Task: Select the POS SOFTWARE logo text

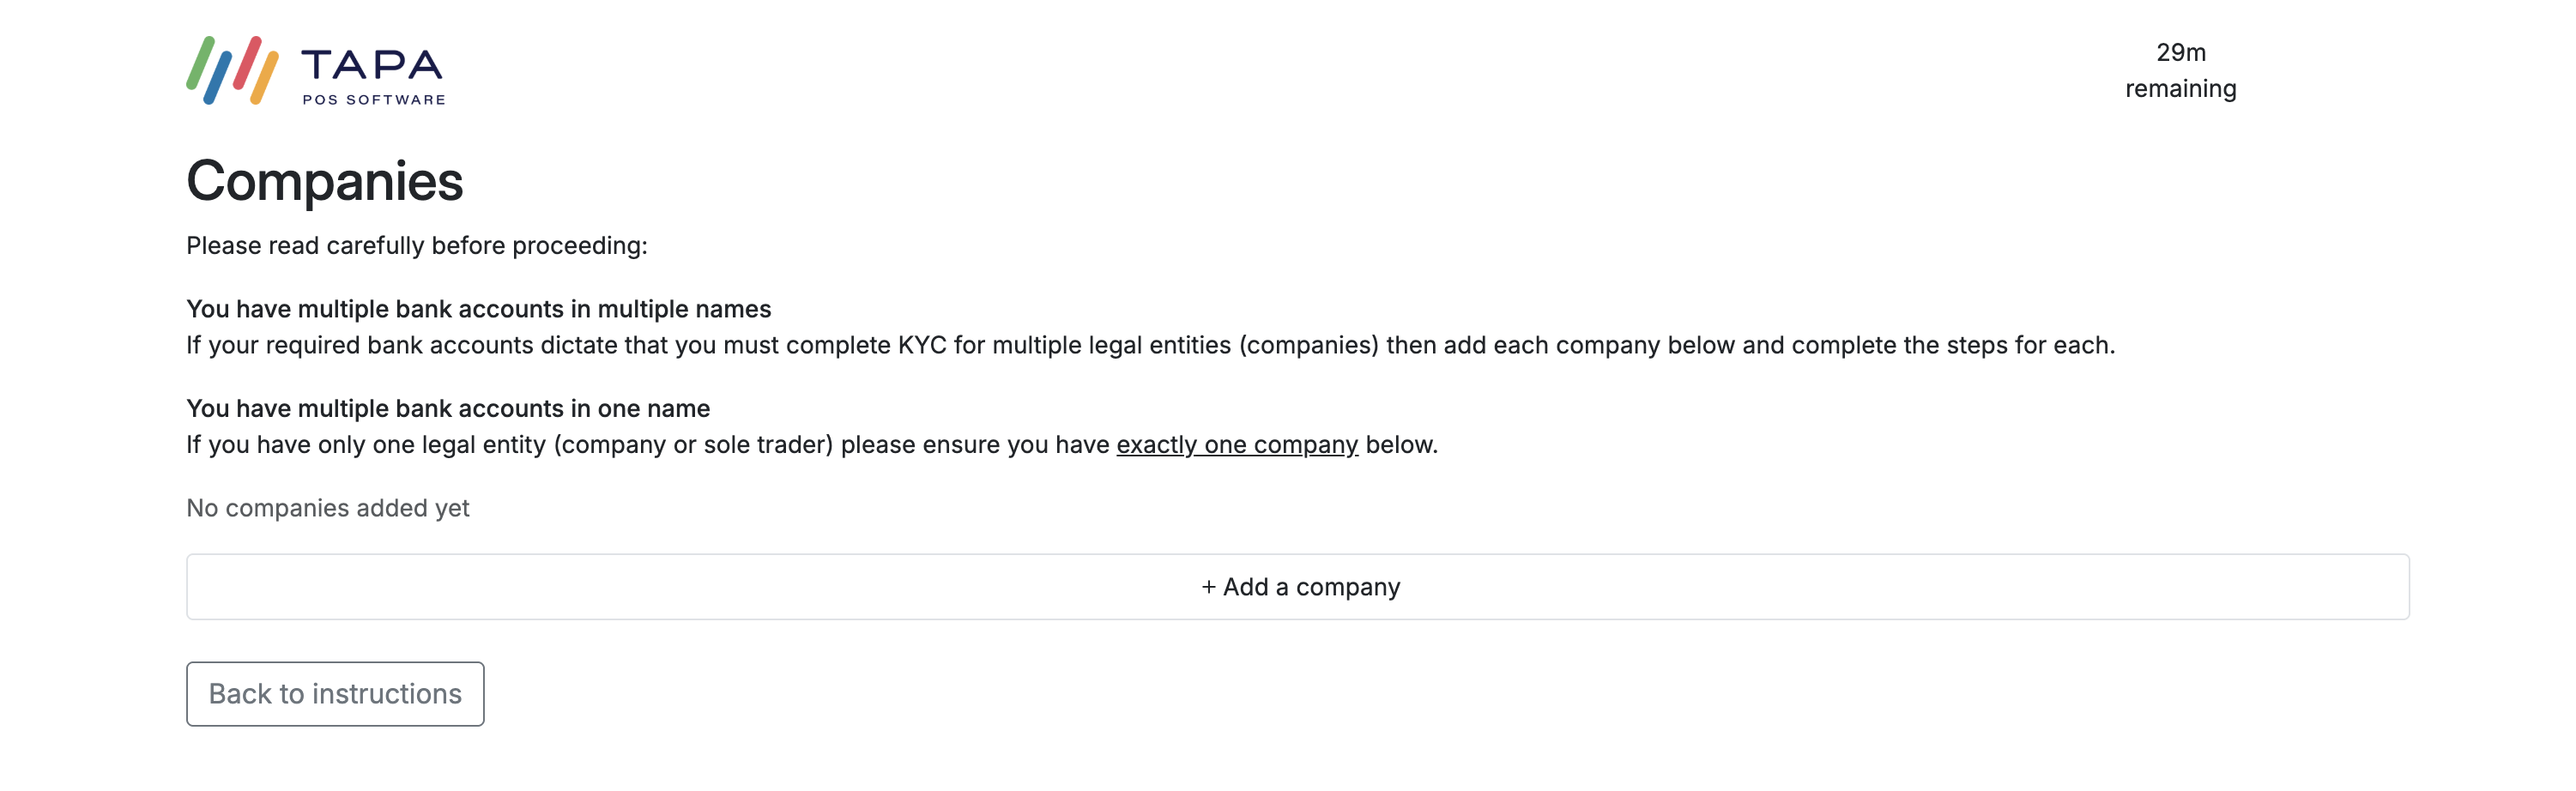Action: 375,98
